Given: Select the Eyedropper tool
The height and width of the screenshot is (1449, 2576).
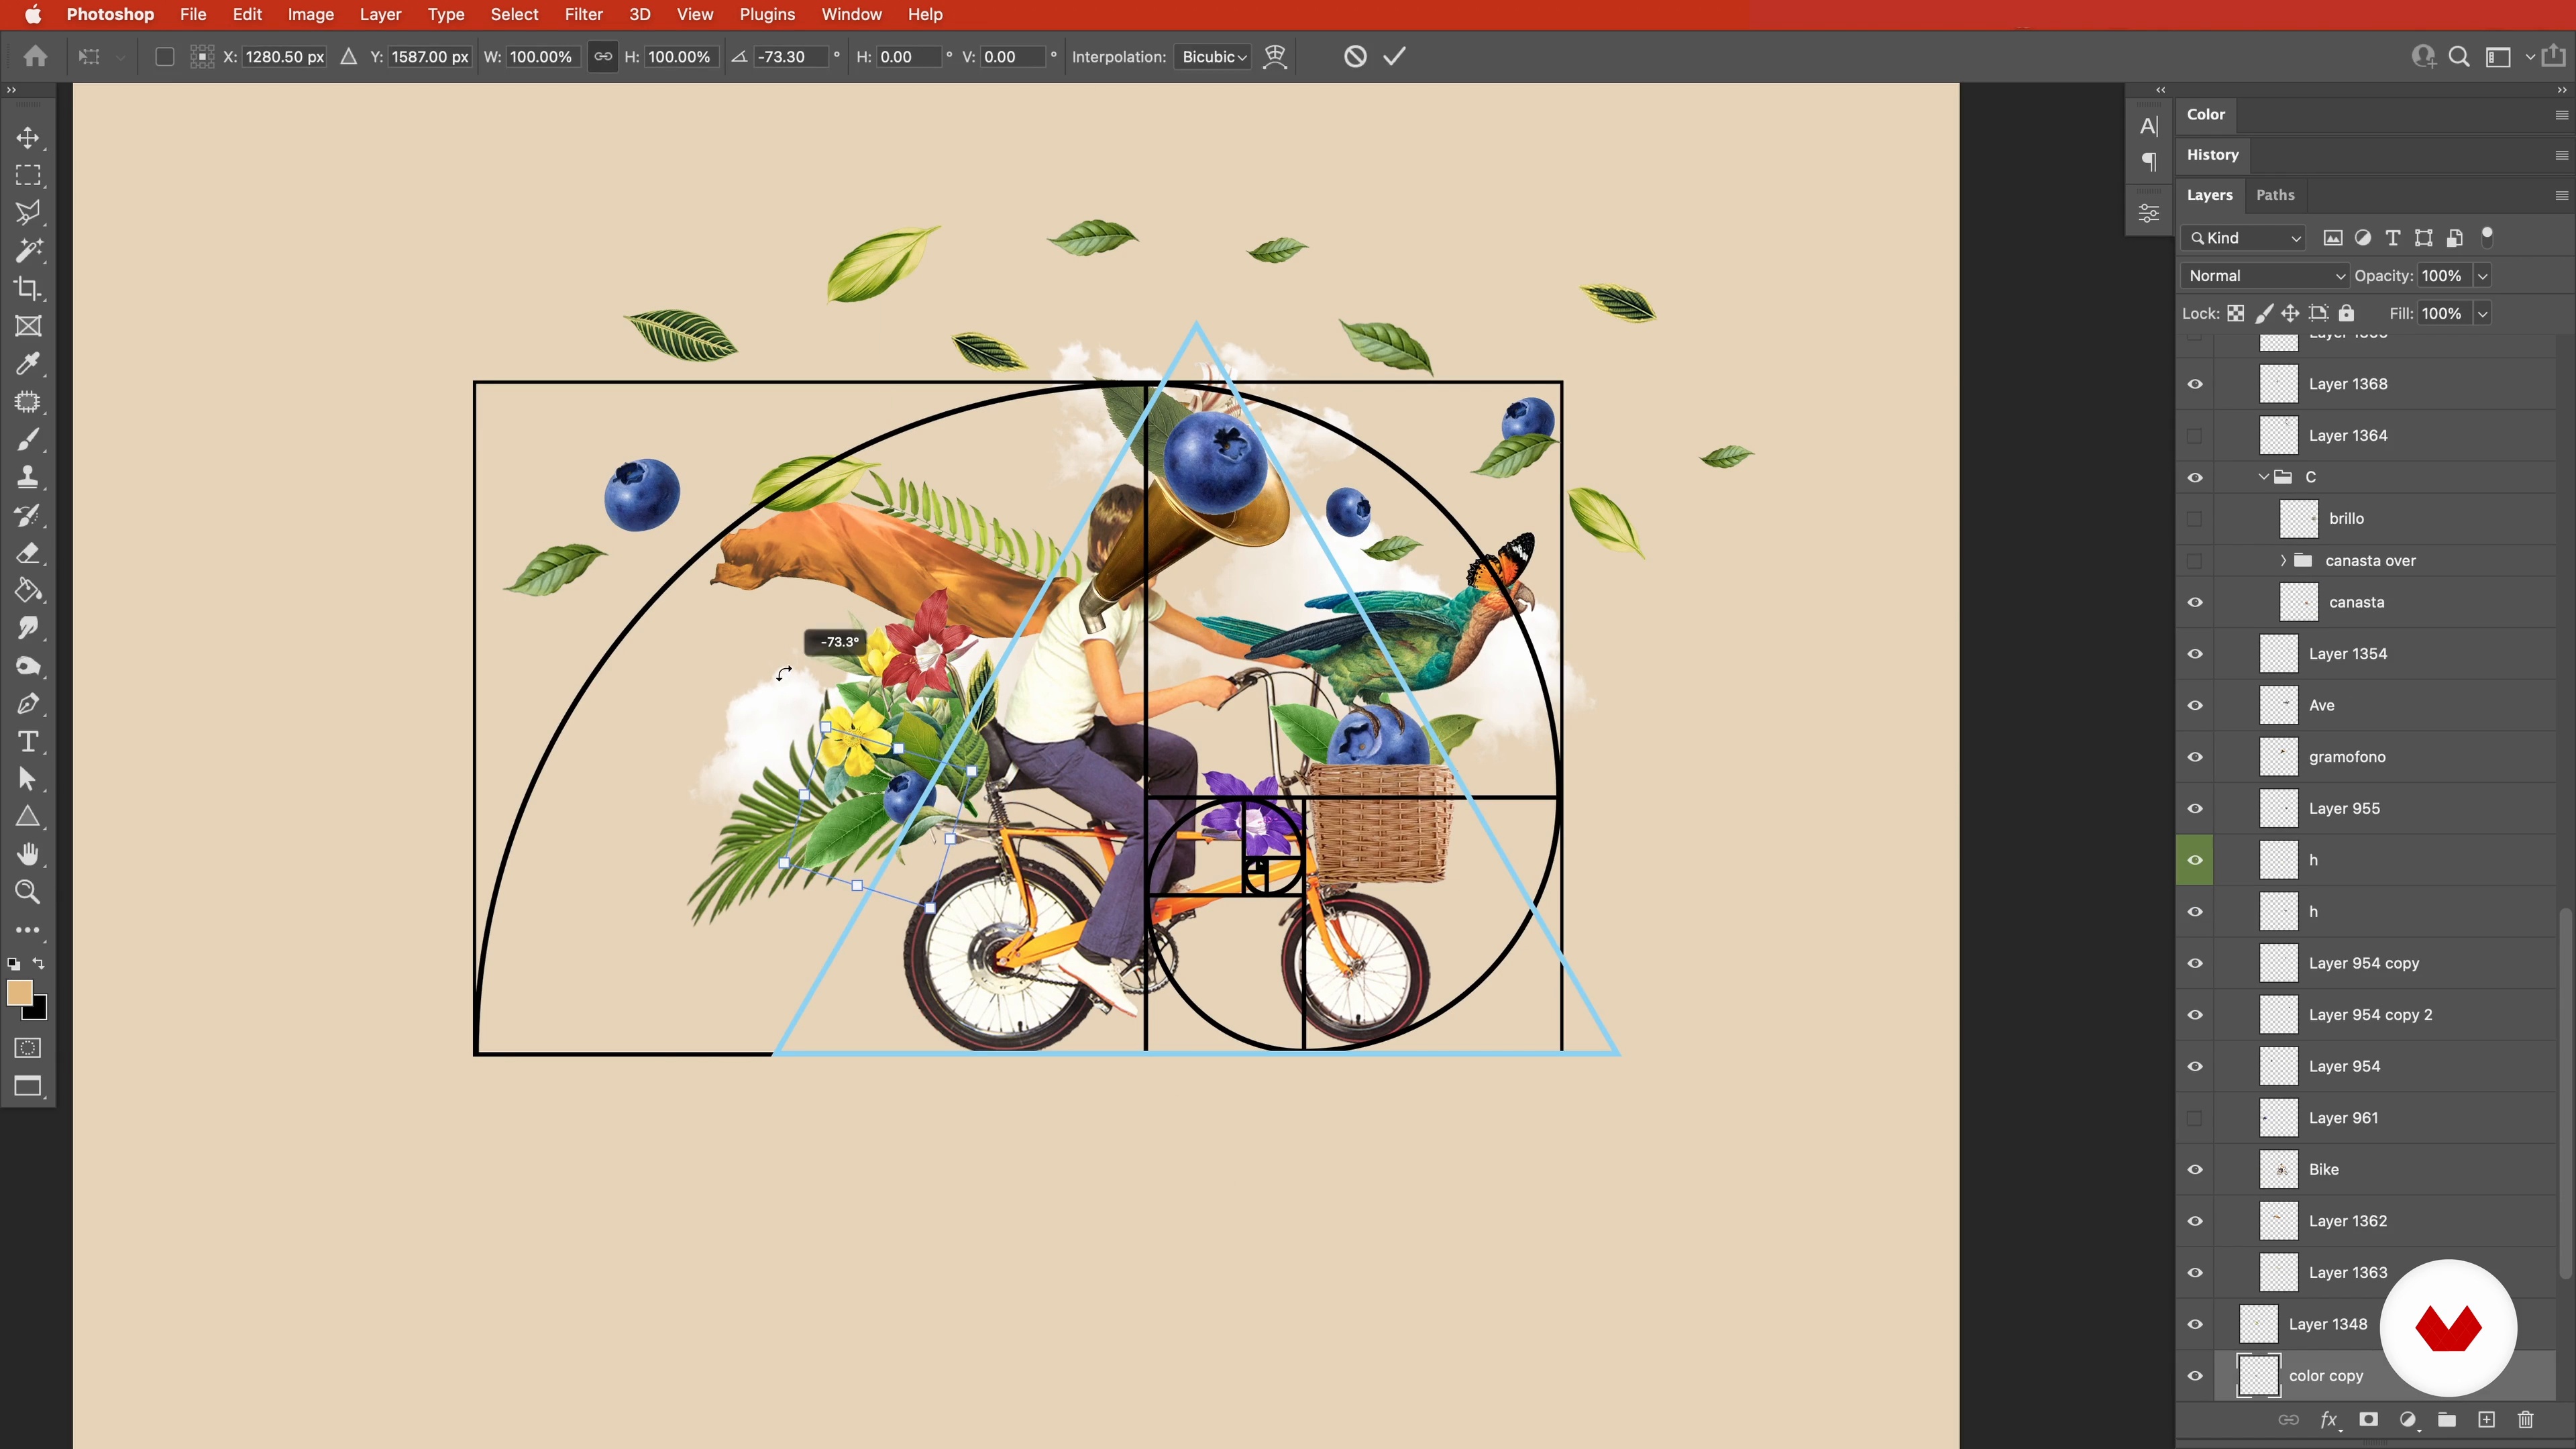Looking at the screenshot, I should [28, 364].
